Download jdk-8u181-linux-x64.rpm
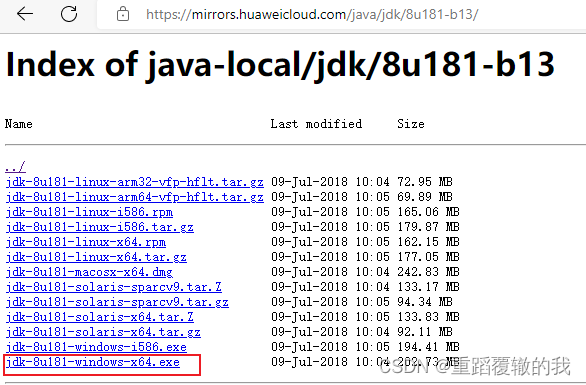 tap(86, 242)
